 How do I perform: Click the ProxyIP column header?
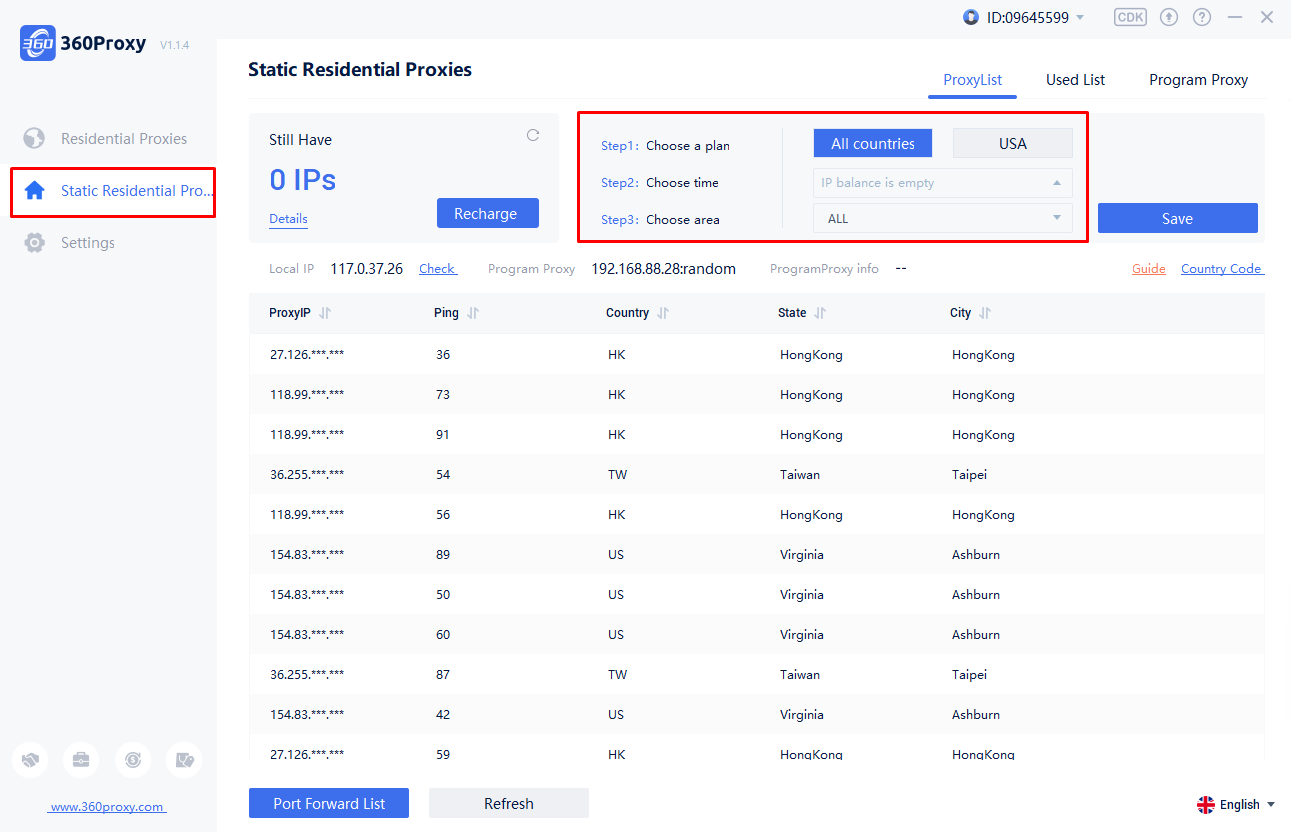click(290, 313)
